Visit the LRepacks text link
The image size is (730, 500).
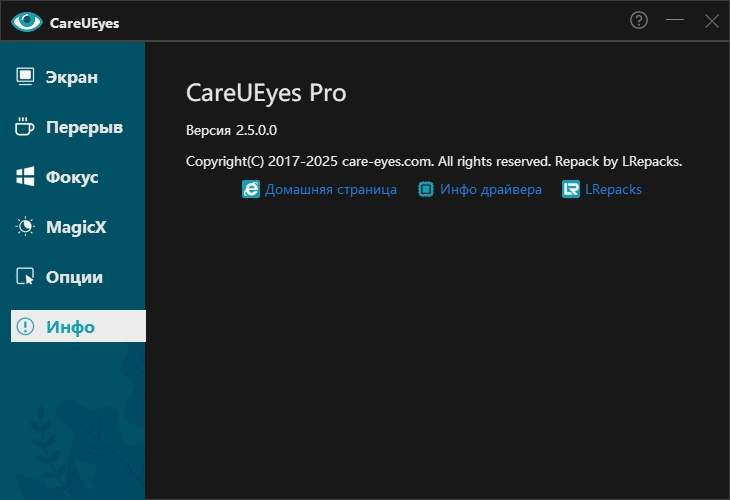coord(613,189)
